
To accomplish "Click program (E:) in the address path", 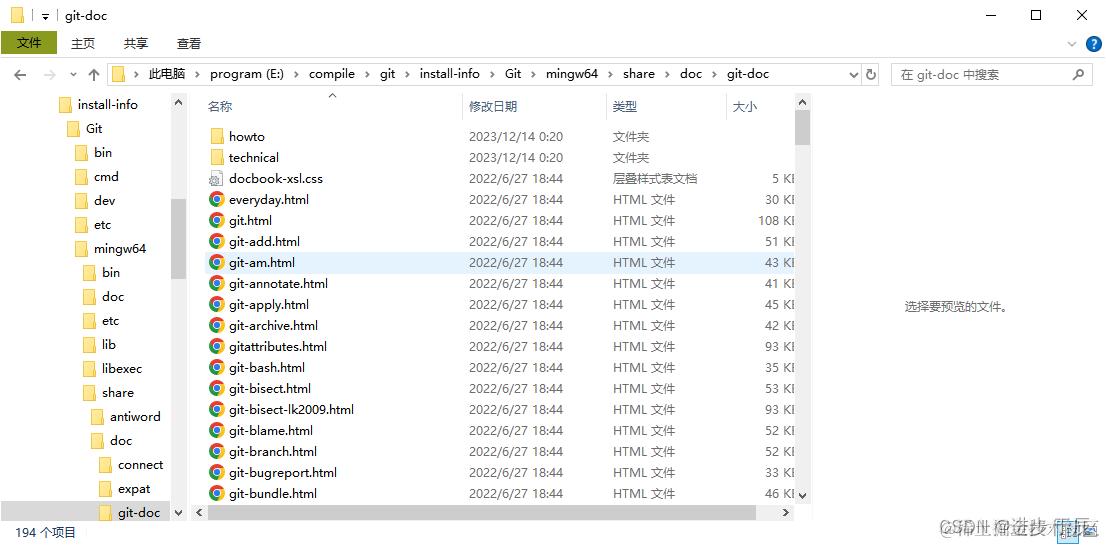I will tap(247, 74).
